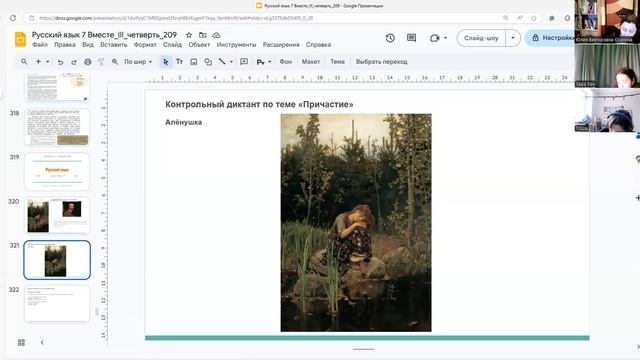Open version history clock icon
The image size is (640, 360).
(x=390, y=38)
